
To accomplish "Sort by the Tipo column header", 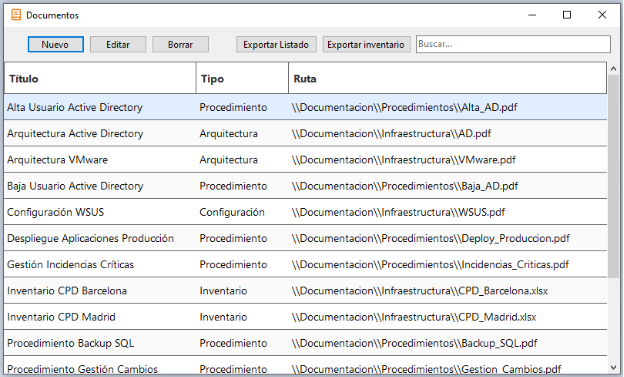I will pos(242,78).
